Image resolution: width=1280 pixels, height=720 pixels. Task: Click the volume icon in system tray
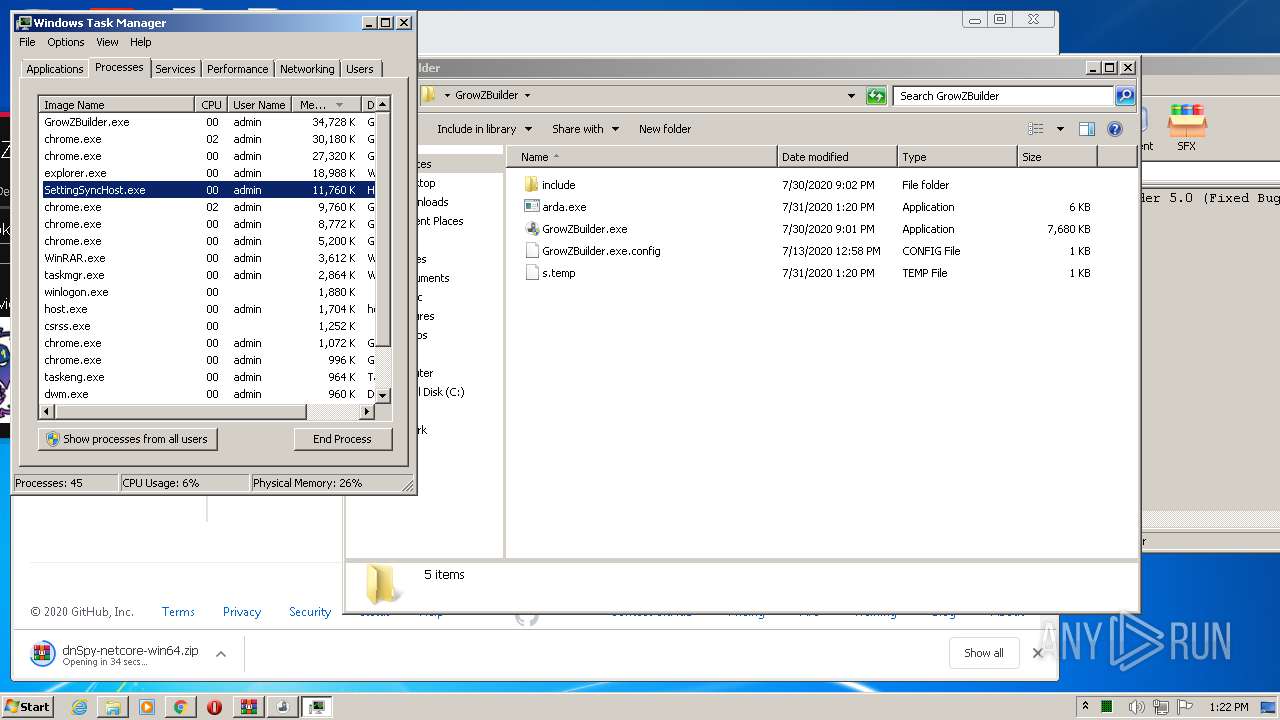pyautogui.click(x=1135, y=707)
